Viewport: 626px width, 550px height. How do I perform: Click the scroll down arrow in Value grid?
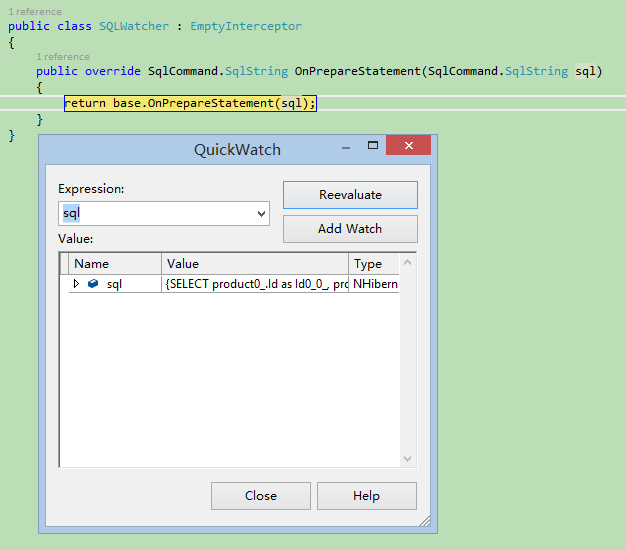tap(408, 459)
